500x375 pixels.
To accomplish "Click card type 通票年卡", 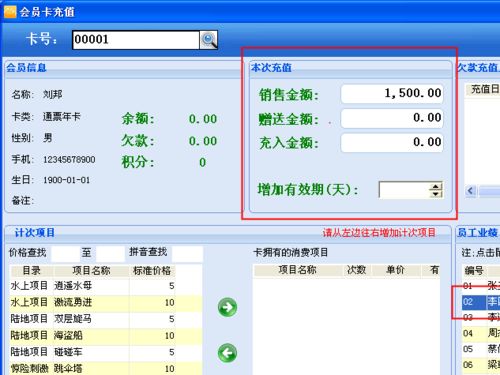I will tap(62, 117).
